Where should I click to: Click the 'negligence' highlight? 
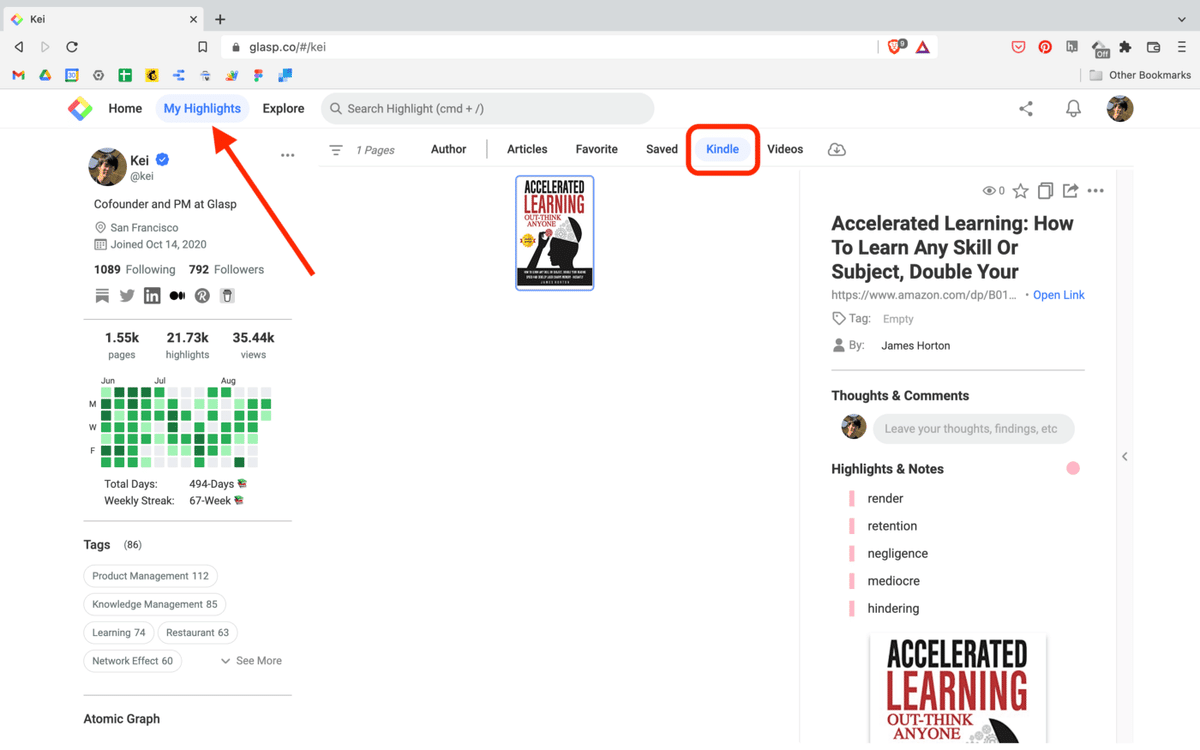[x=898, y=553]
